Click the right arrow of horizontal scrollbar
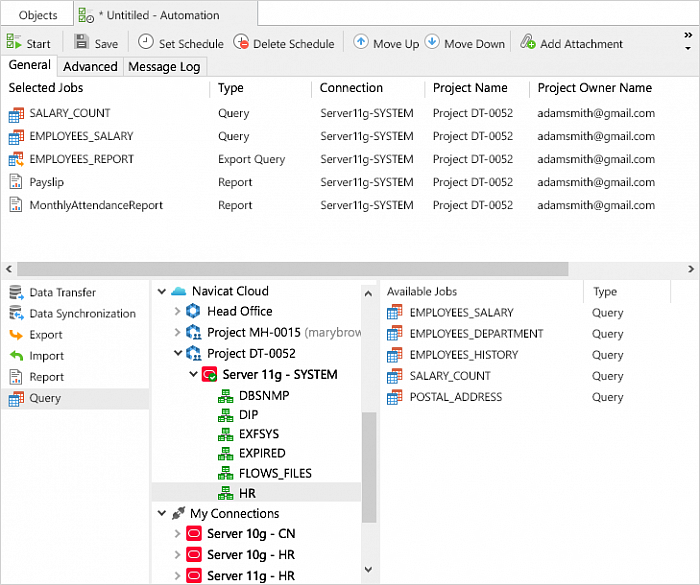 point(691,269)
